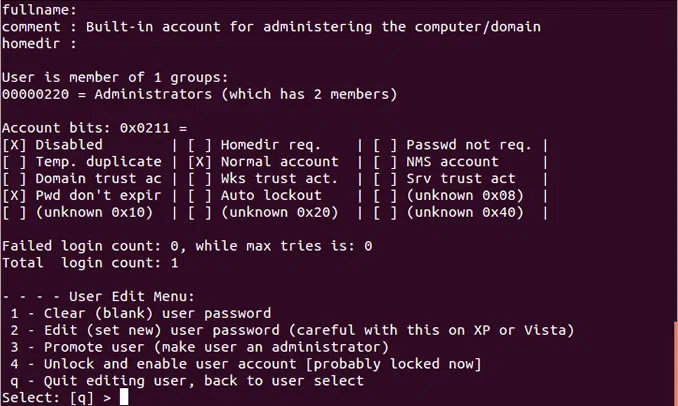This screenshot has height=406, width=678.
Task: Toggle the Auto lockout checkbox
Action: tap(200, 195)
